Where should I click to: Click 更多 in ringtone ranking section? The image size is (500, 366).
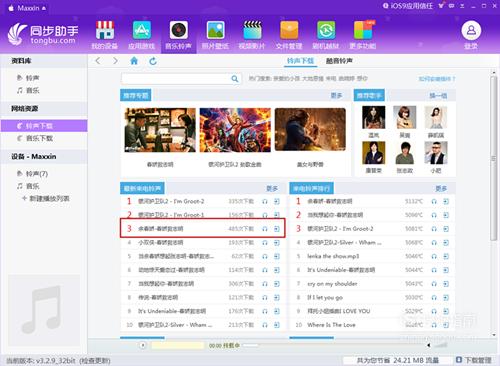[x=441, y=189]
